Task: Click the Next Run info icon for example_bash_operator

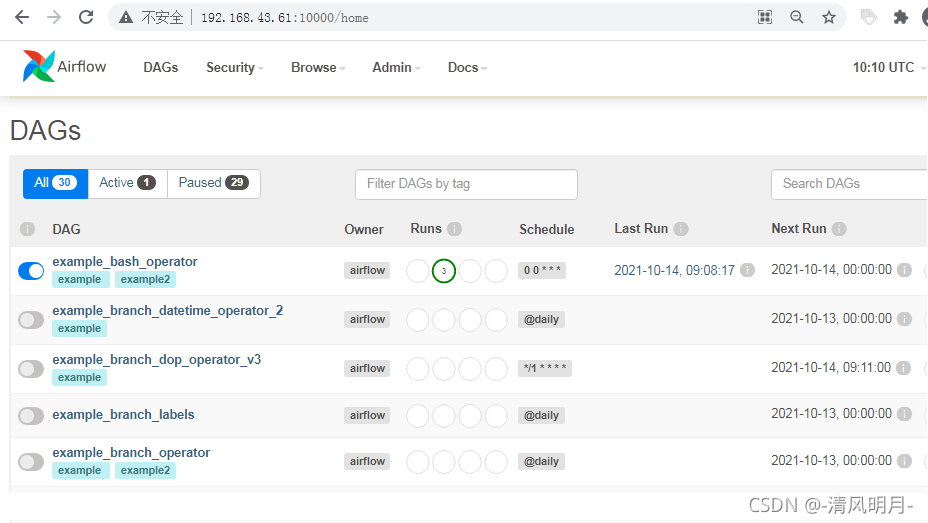Action: click(904, 270)
